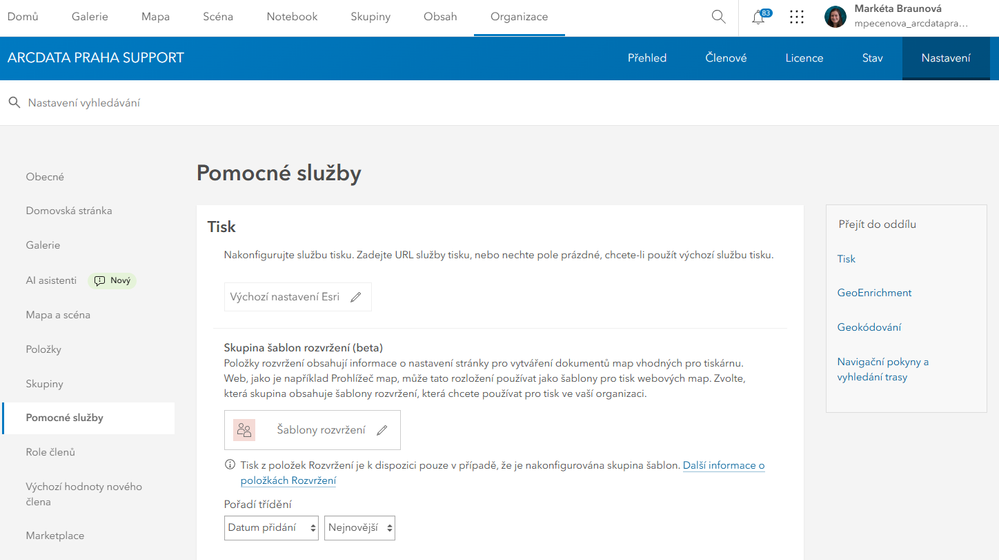Expand the Nejnovější order dropdown
This screenshot has height=560, width=999.
(x=359, y=527)
